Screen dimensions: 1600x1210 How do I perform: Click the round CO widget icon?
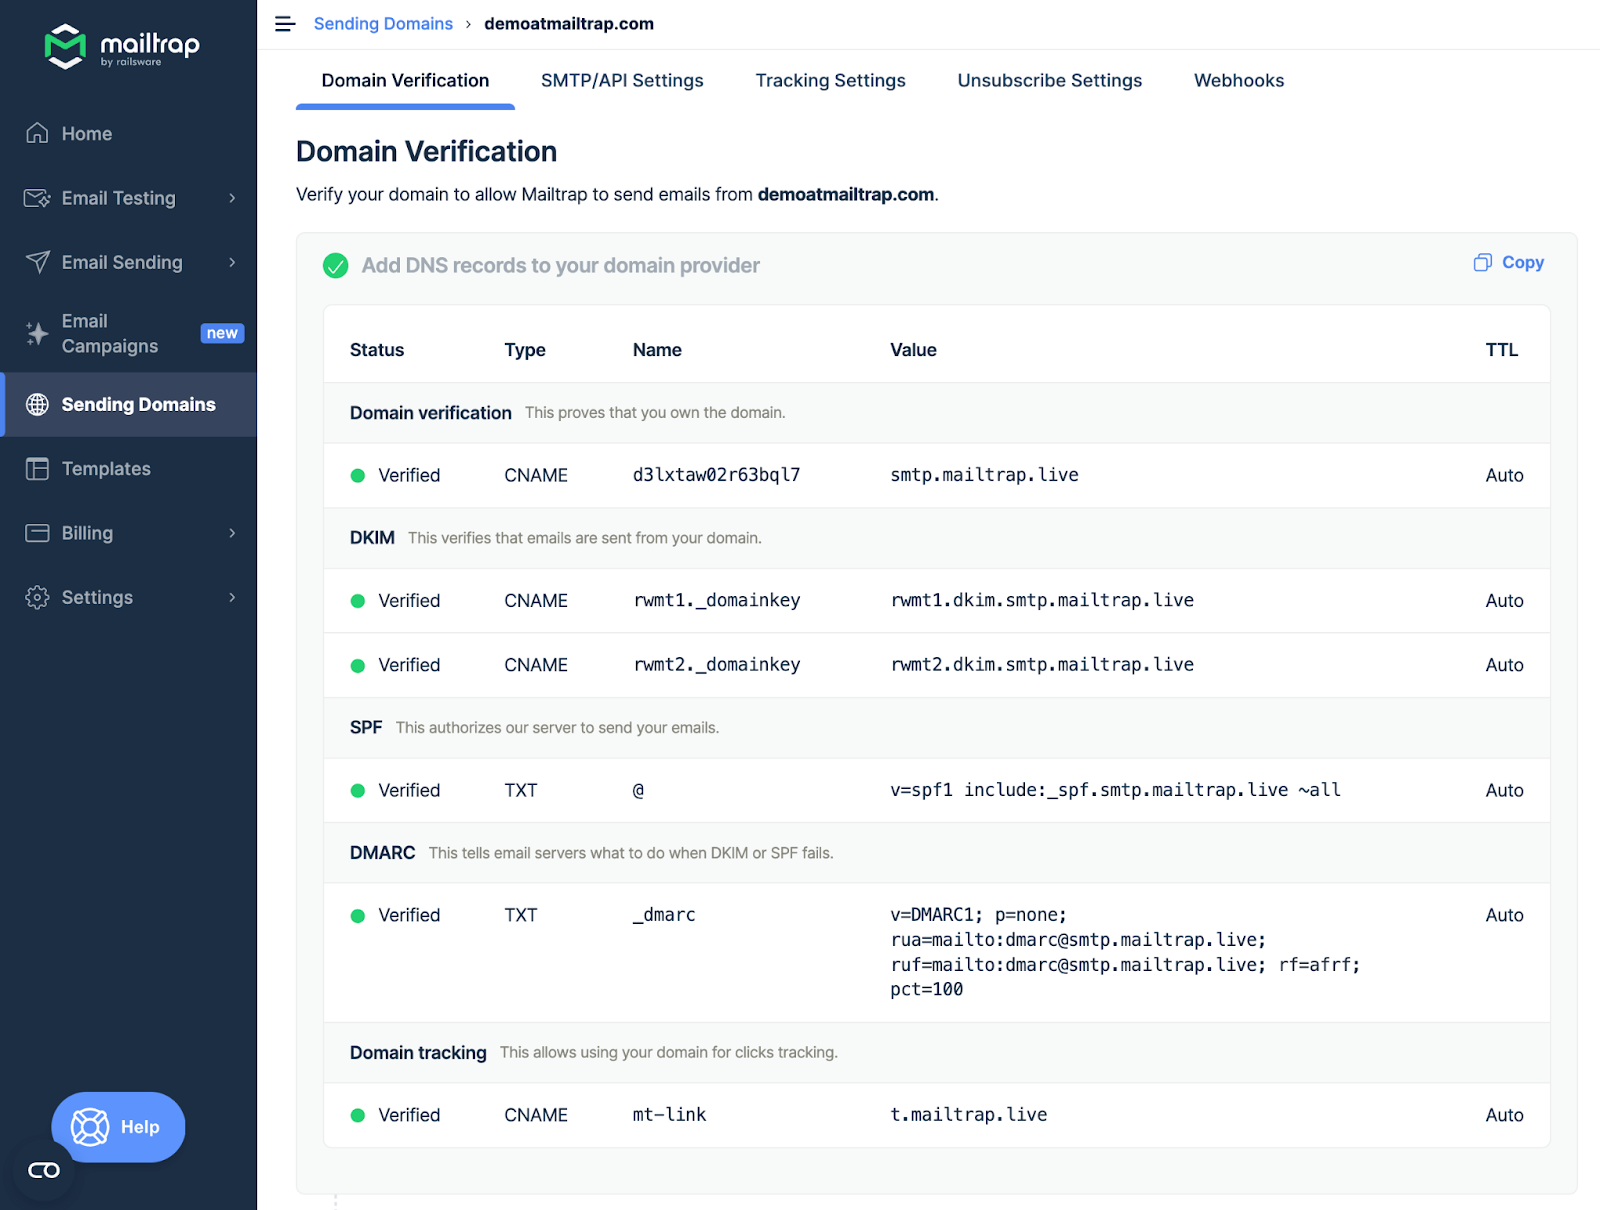(x=44, y=1170)
